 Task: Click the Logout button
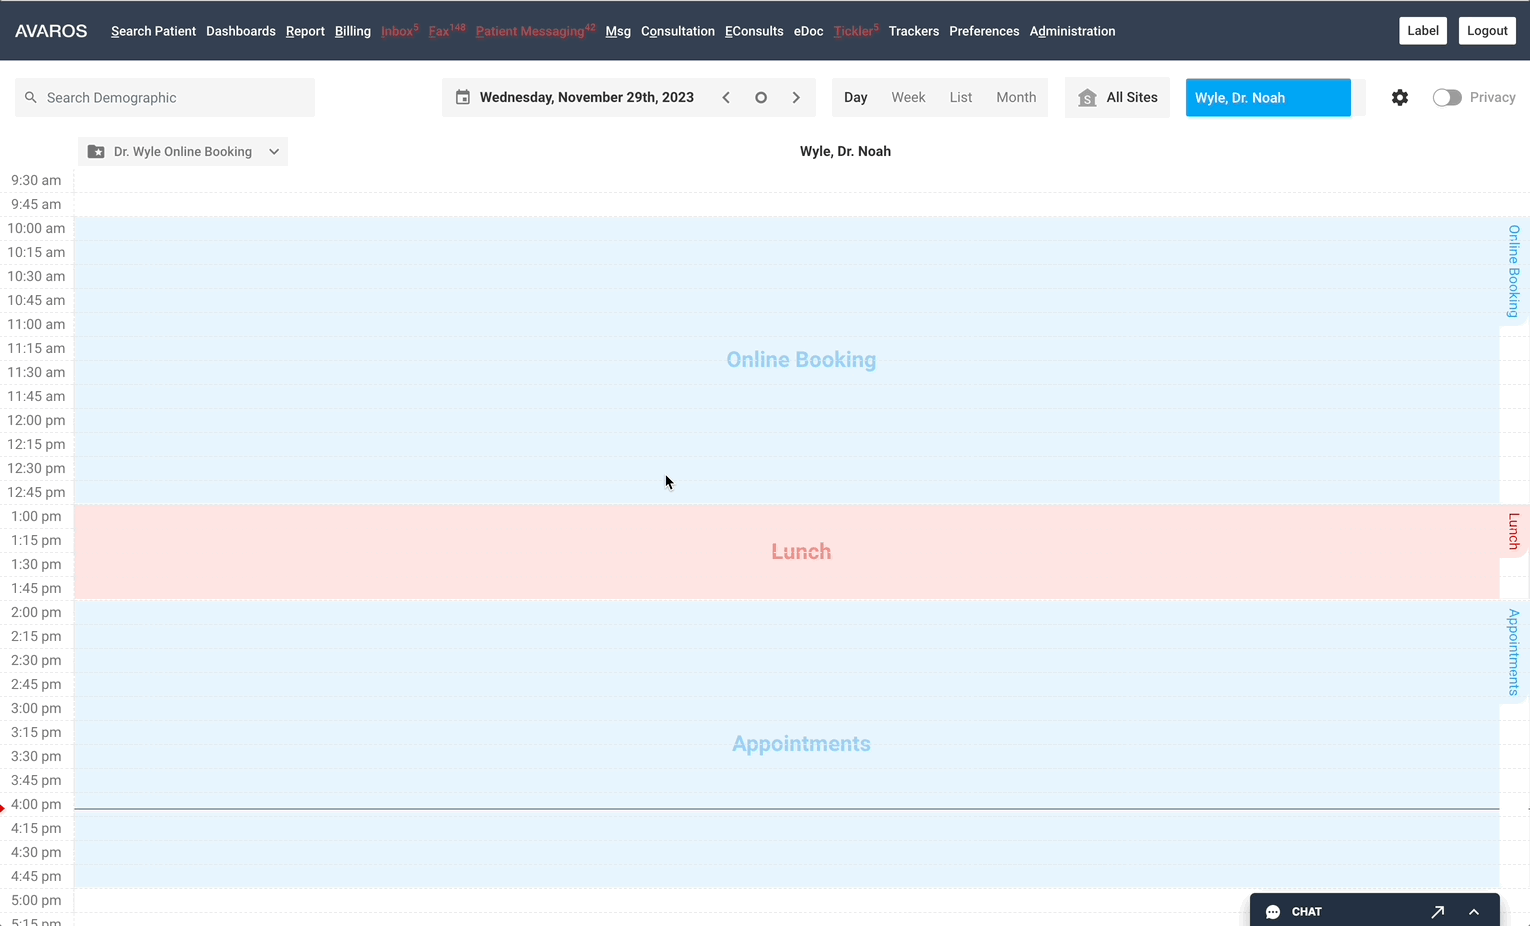click(1486, 30)
